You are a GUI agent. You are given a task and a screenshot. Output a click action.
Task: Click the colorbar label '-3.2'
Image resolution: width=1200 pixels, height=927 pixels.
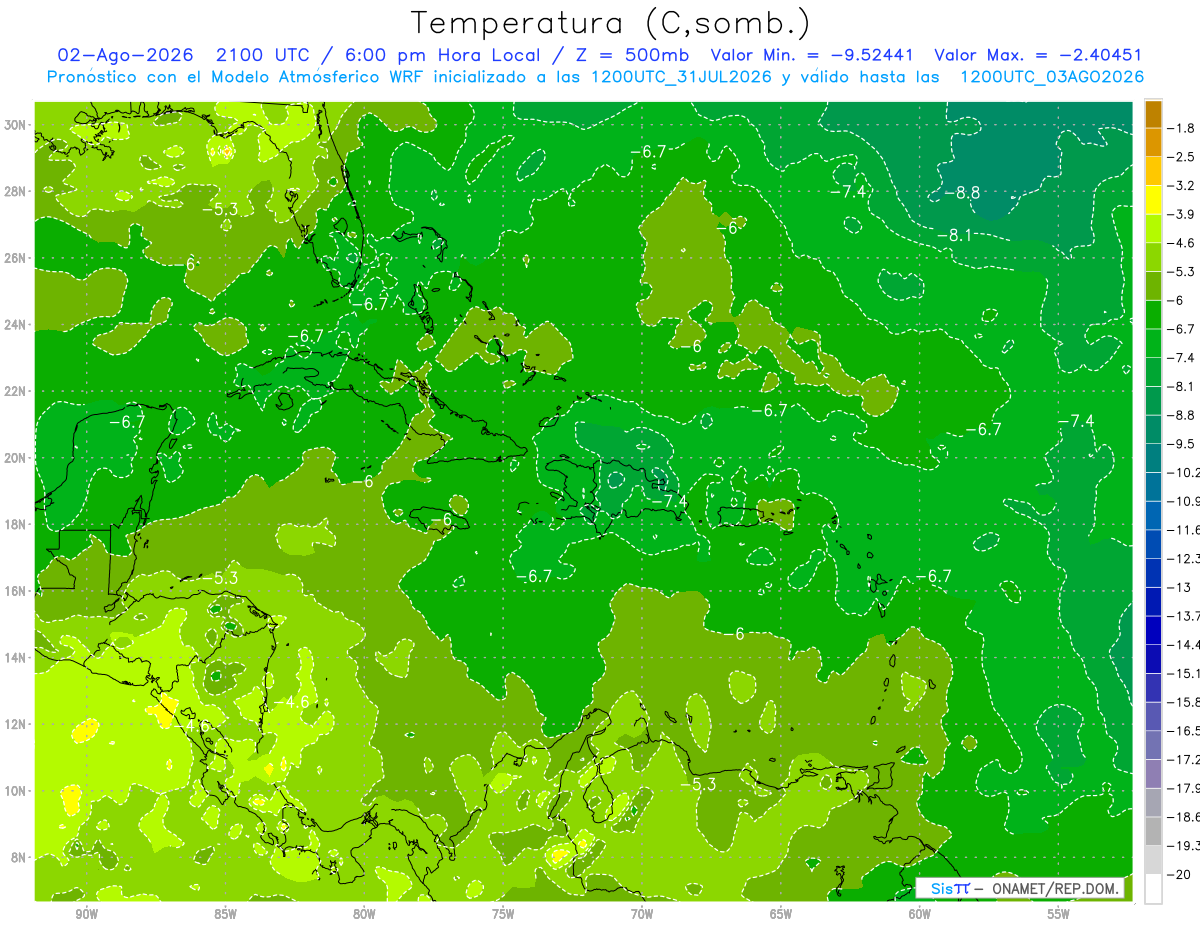(x=1182, y=186)
